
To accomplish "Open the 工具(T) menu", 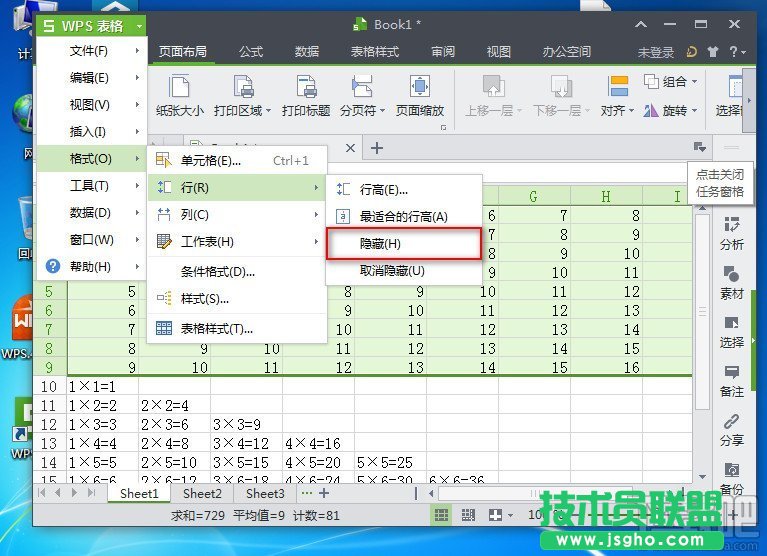I will (x=92, y=185).
